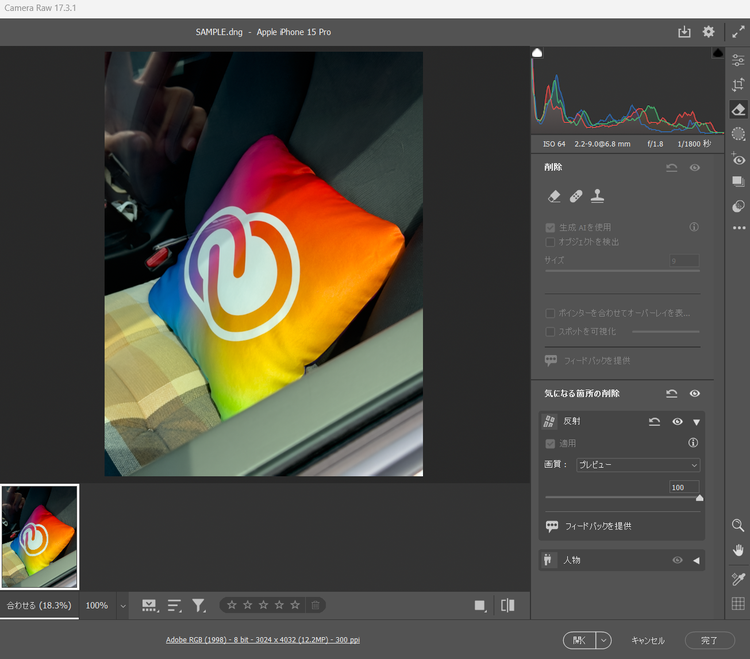This screenshot has width=750, height=659.
Task: Check the 生成 AIを使用 checkbox
Action: pyautogui.click(x=550, y=228)
